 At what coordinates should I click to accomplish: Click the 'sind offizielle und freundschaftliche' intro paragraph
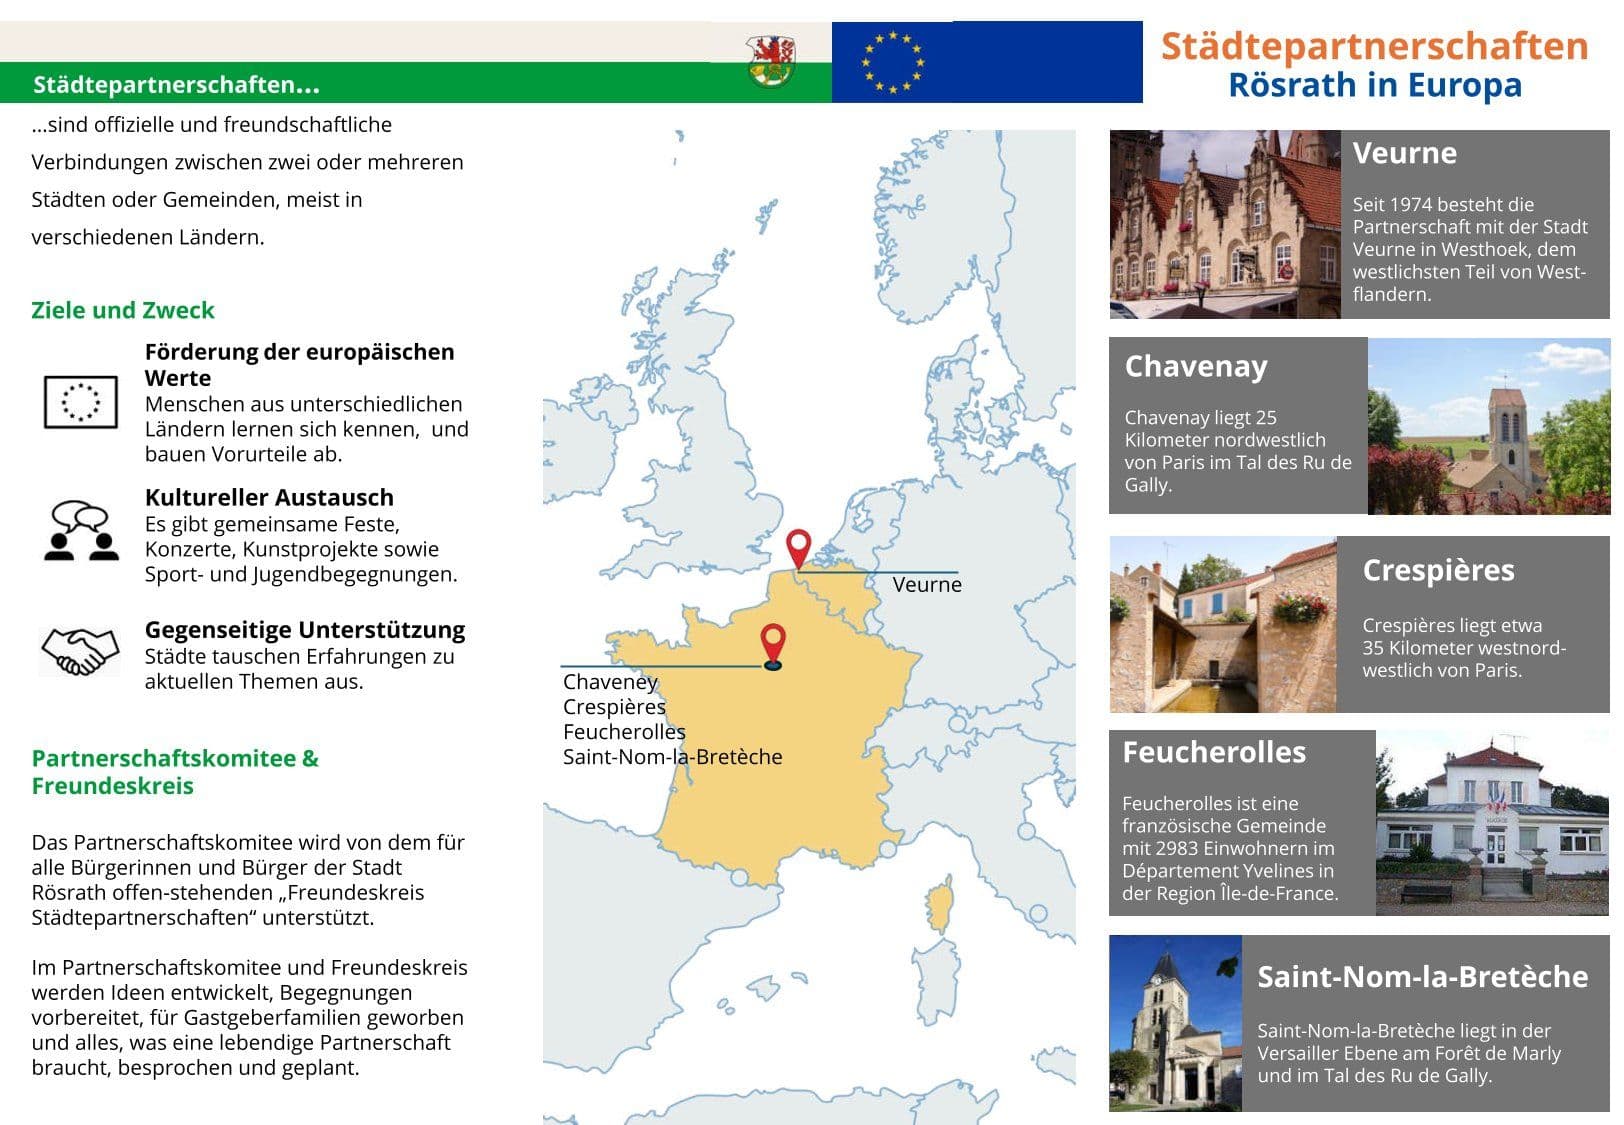pyautogui.click(x=247, y=181)
